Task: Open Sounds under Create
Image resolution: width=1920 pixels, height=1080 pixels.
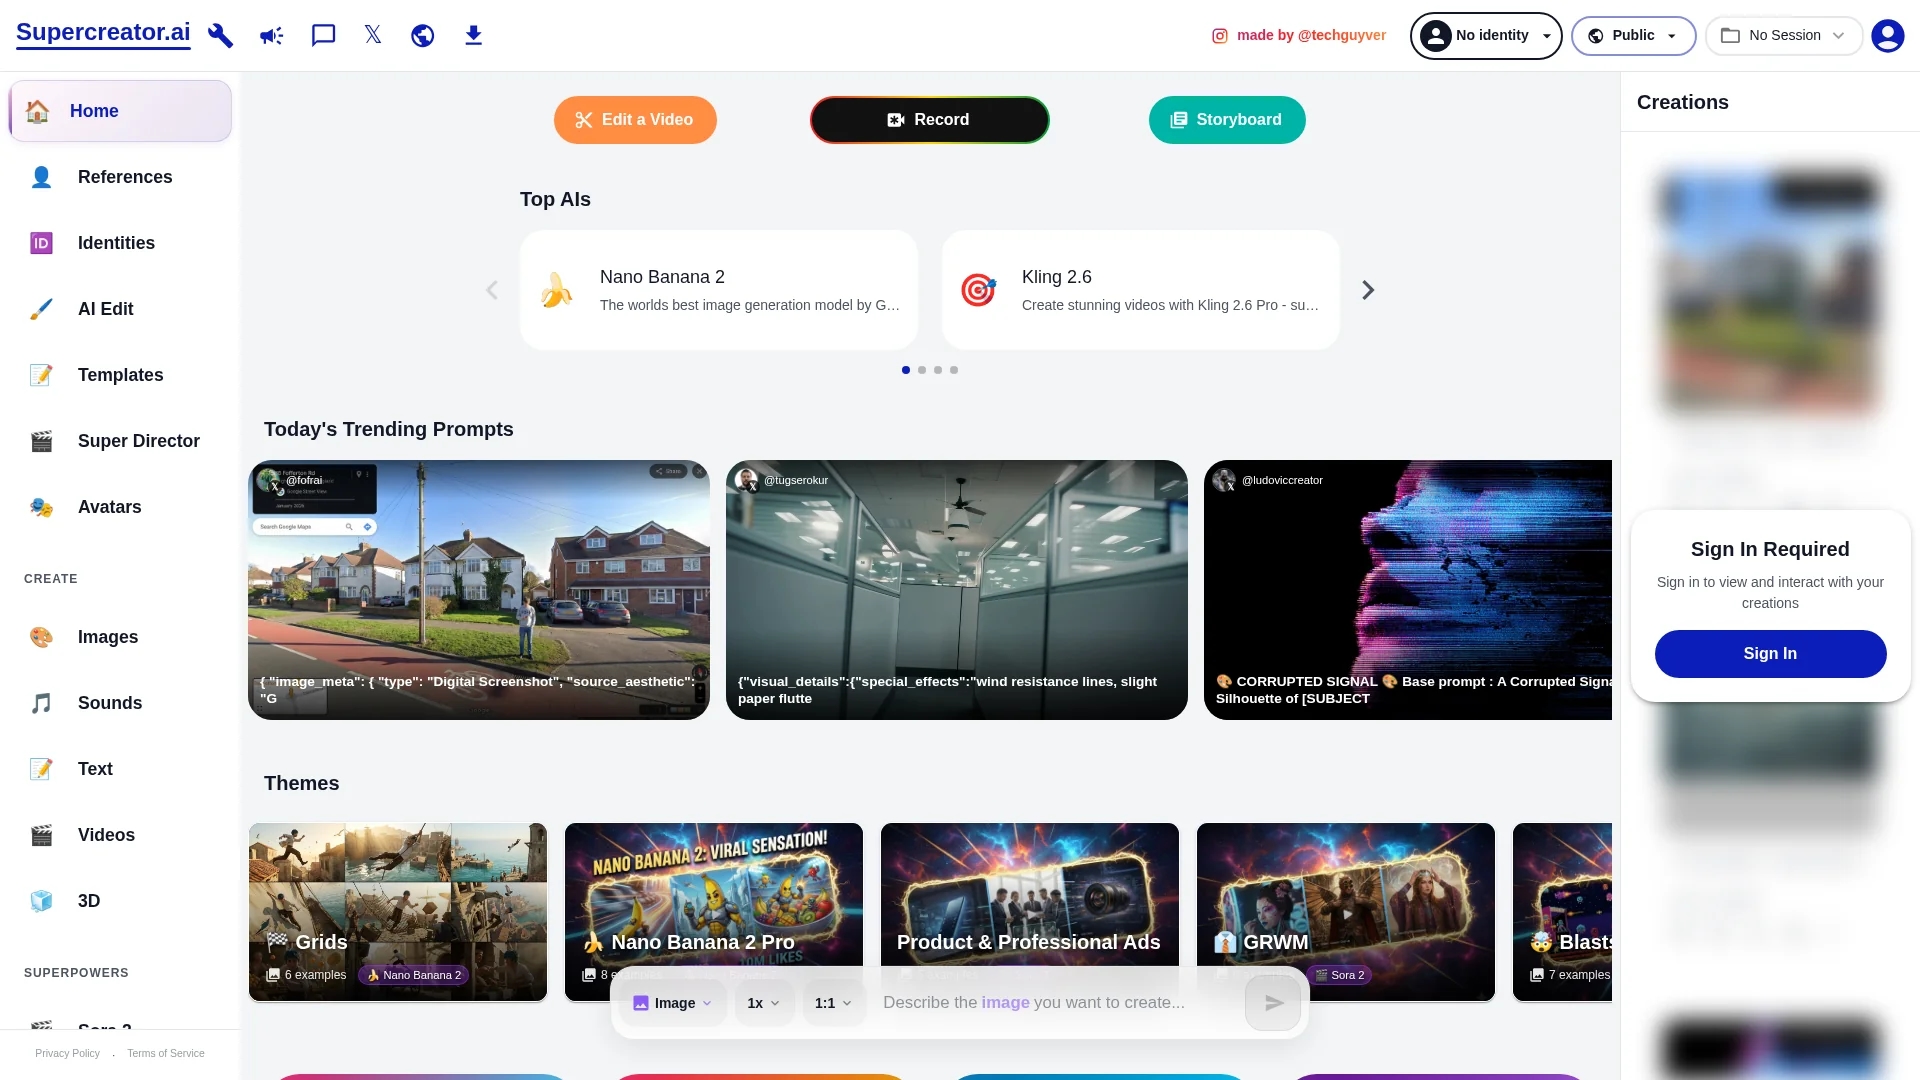Action: click(120, 703)
